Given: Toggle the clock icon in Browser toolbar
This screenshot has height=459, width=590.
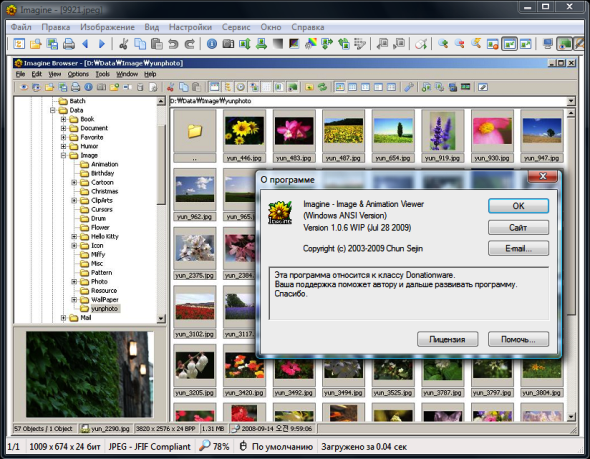Looking at the screenshot, I should click(x=240, y=87).
